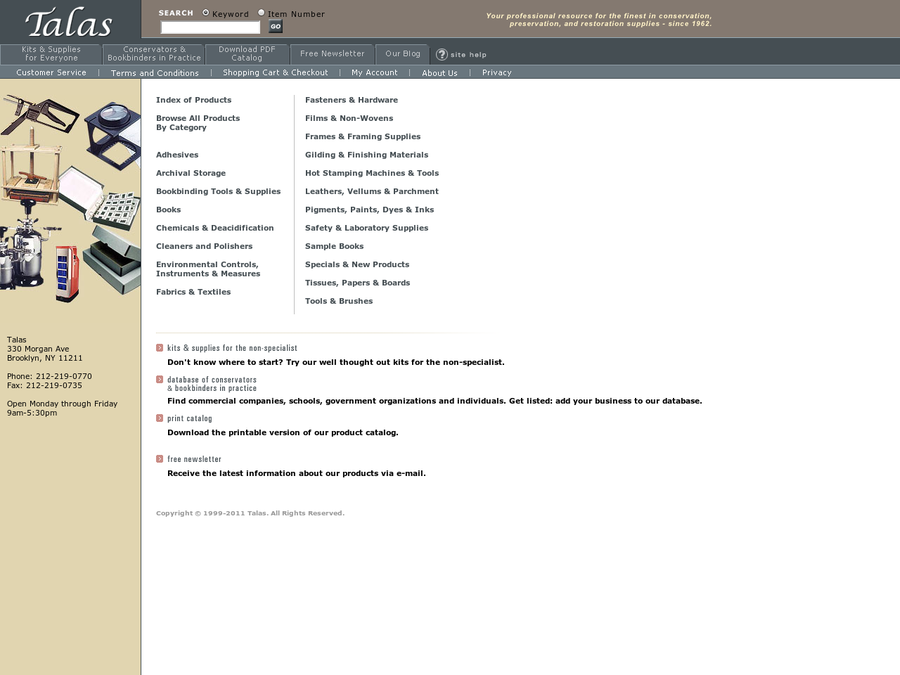
Task: Click "Don't know where to start?" description
Action: click(336, 362)
